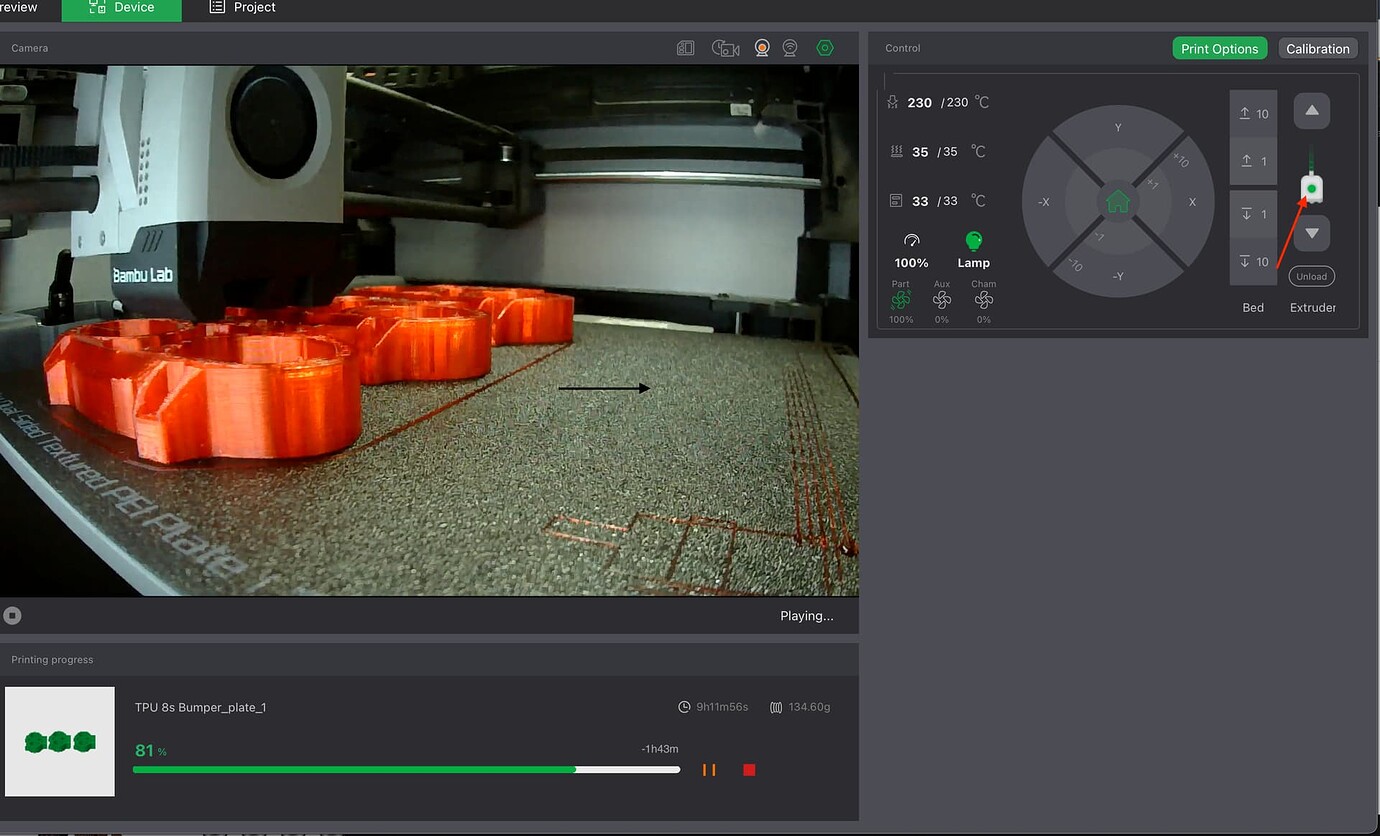Viewport: 1380px width, 836px height.
Task: Edit bed temperature value 35
Action: tap(920, 152)
